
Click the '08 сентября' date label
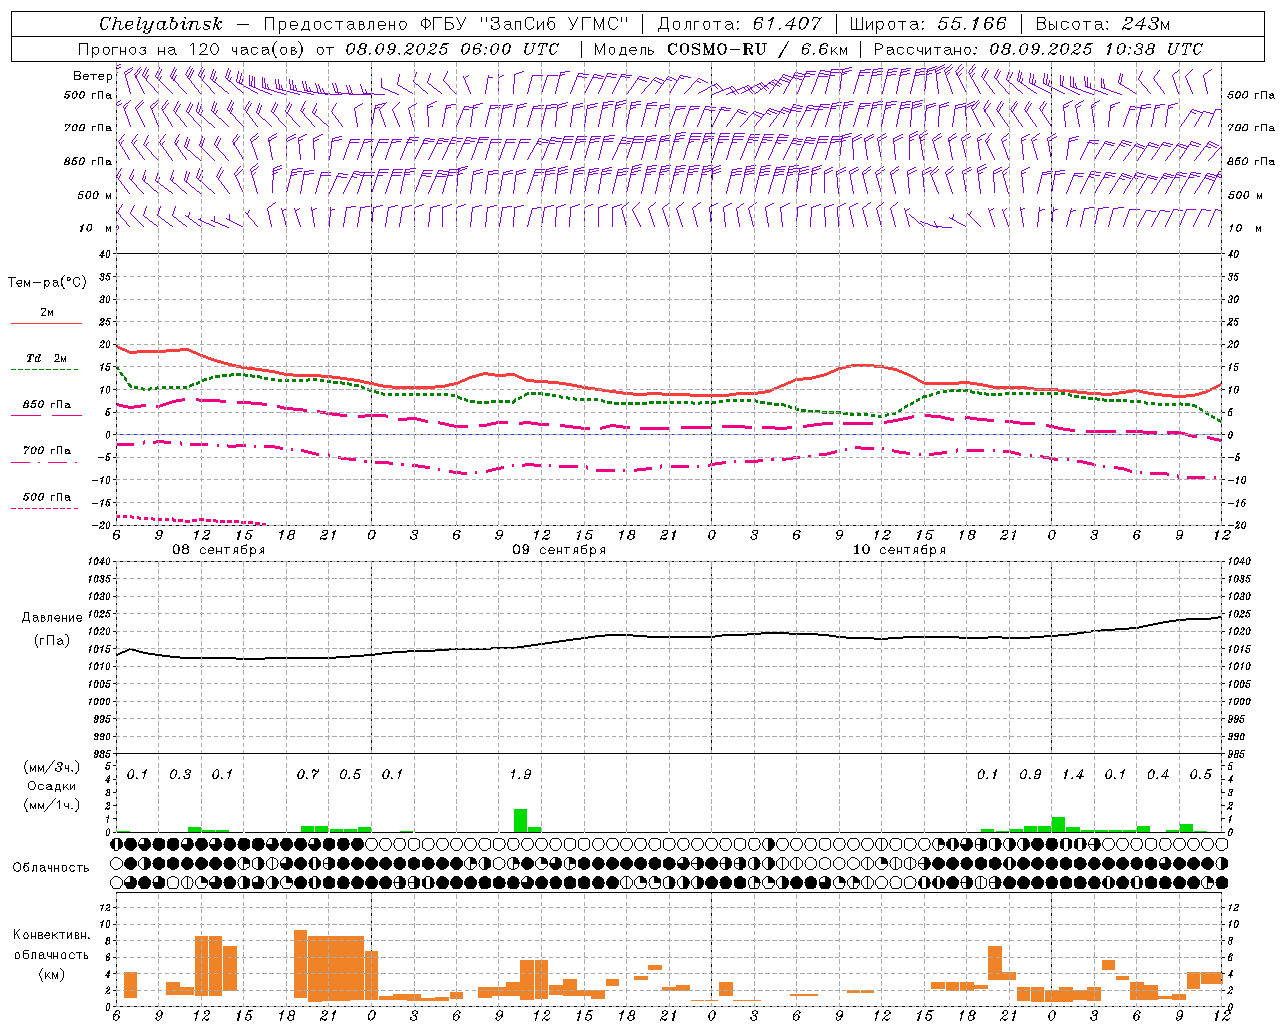[x=219, y=550]
